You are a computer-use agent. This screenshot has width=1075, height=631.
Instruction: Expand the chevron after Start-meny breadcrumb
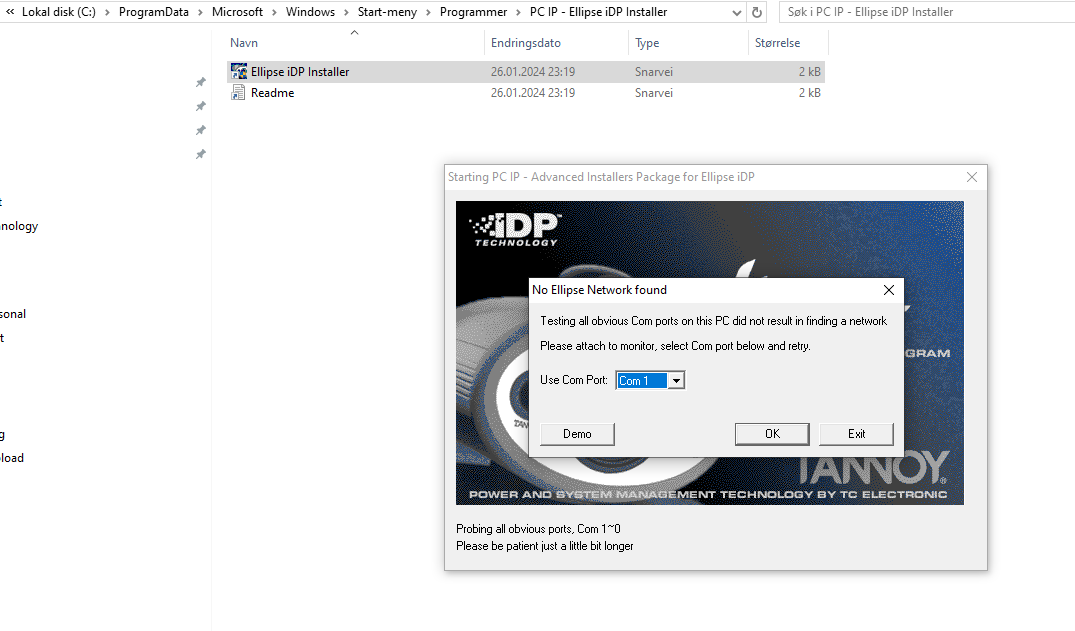(428, 12)
